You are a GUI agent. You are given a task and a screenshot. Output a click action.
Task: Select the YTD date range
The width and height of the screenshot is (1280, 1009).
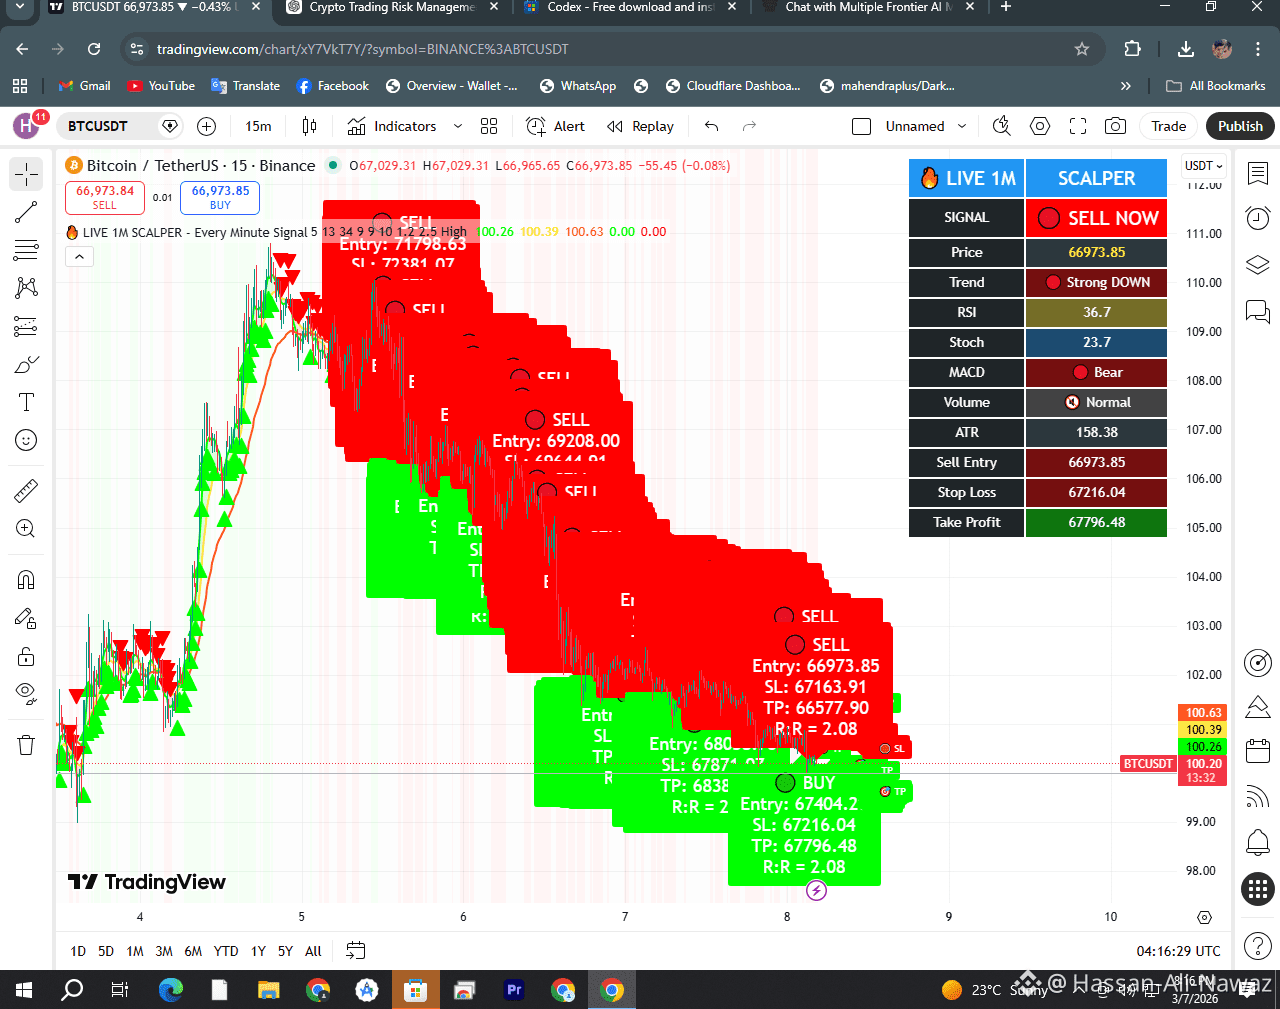click(x=226, y=951)
